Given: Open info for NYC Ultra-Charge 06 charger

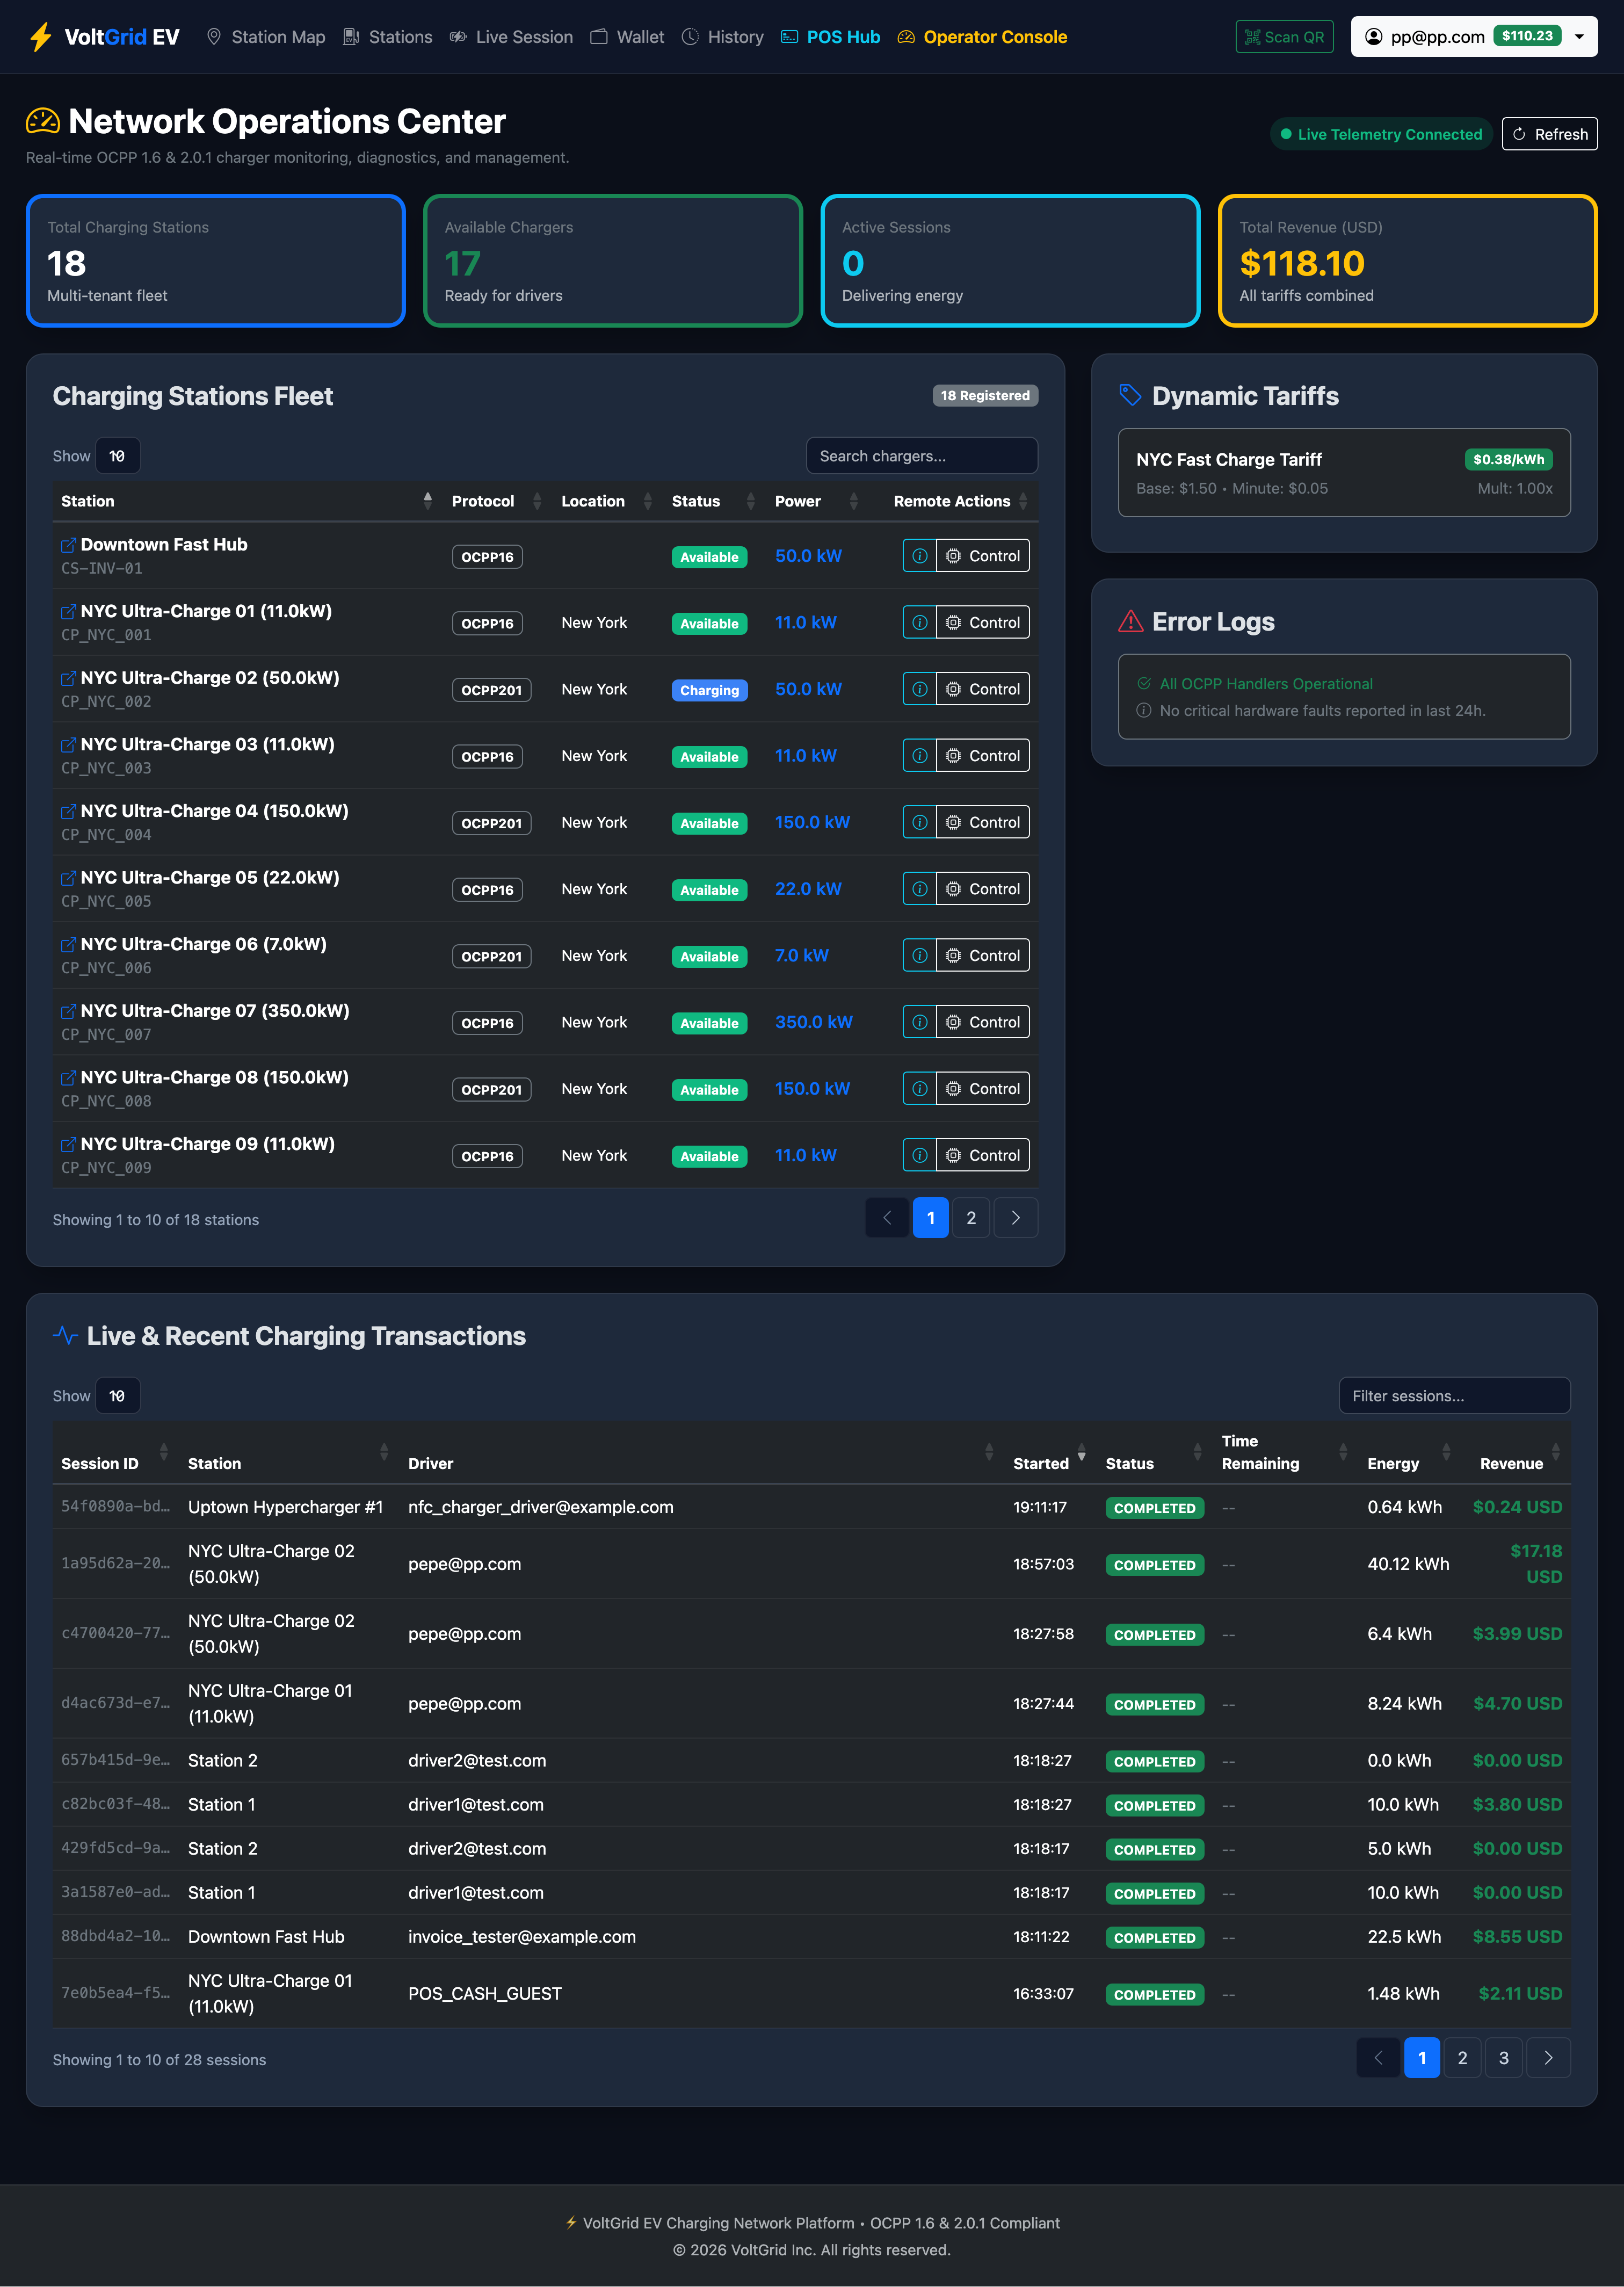Looking at the screenshot, I should click(x=919, y=956).
